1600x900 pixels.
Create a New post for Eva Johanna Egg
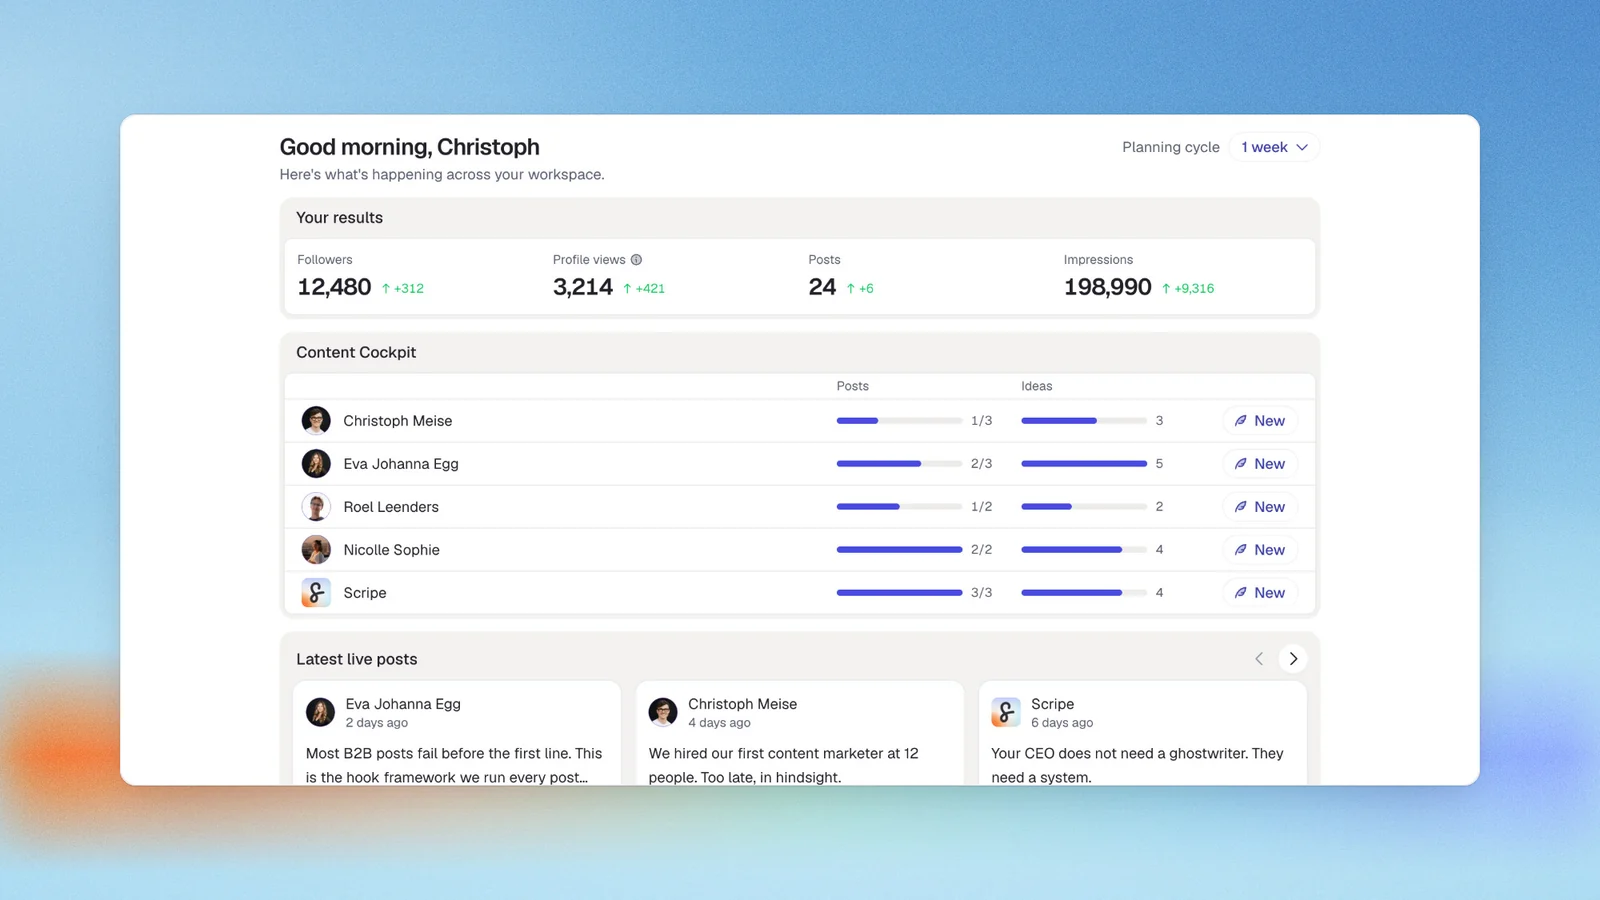[x=1260, y=464]
